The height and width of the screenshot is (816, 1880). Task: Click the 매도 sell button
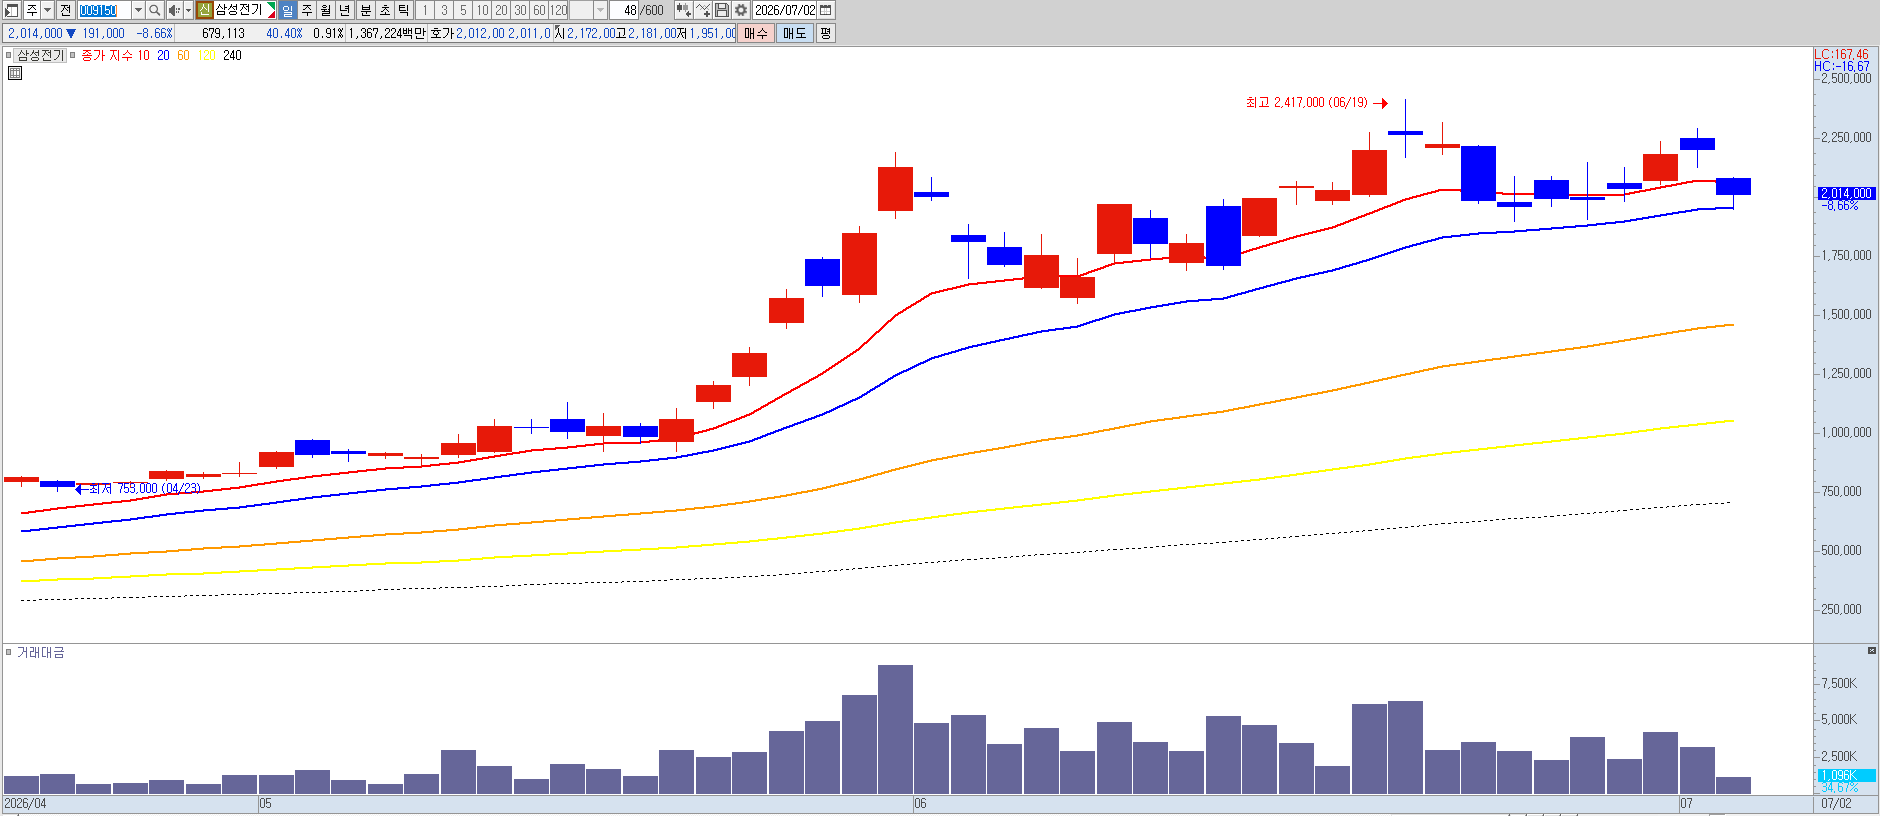click(794, 33)
